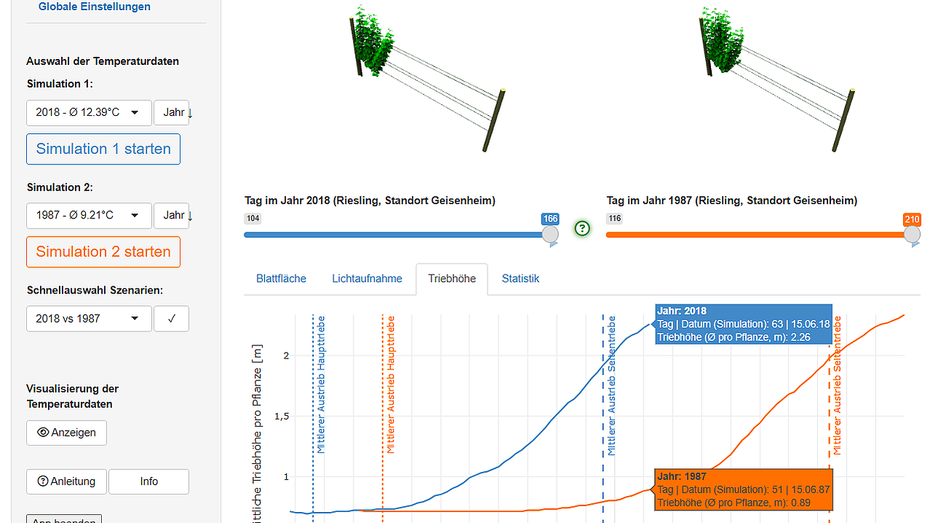Click the orange 1987 tooltip in chart

[x=744, y=489]
